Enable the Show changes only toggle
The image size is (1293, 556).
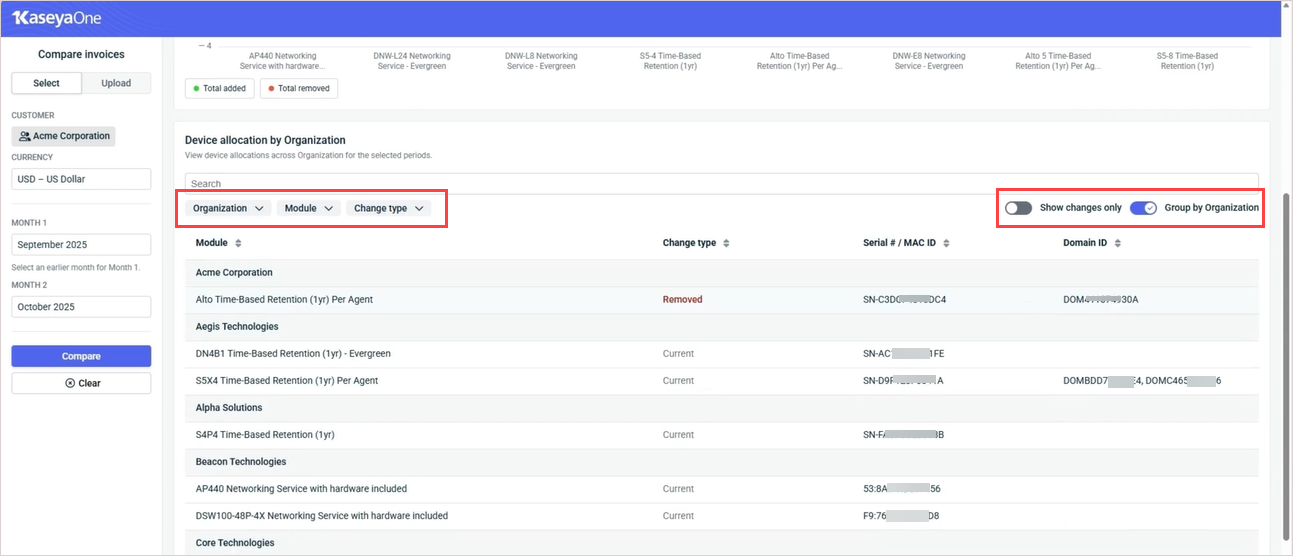(1018, 208)
